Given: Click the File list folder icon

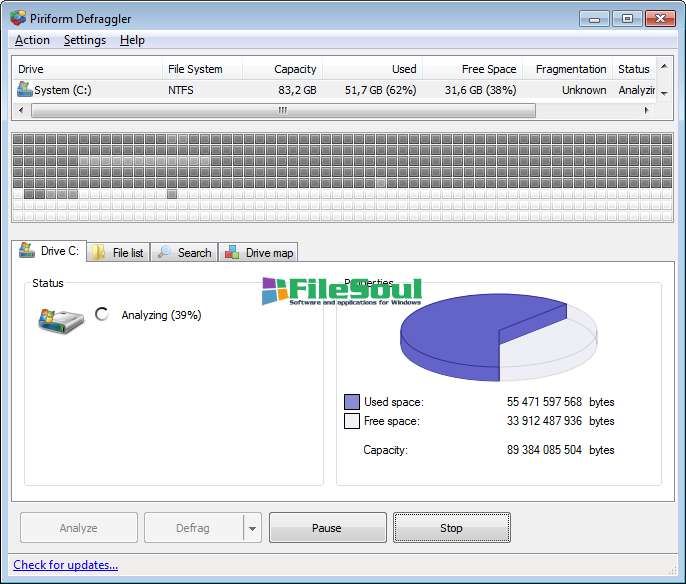Looking at the screenshot, I should [100, 253].
